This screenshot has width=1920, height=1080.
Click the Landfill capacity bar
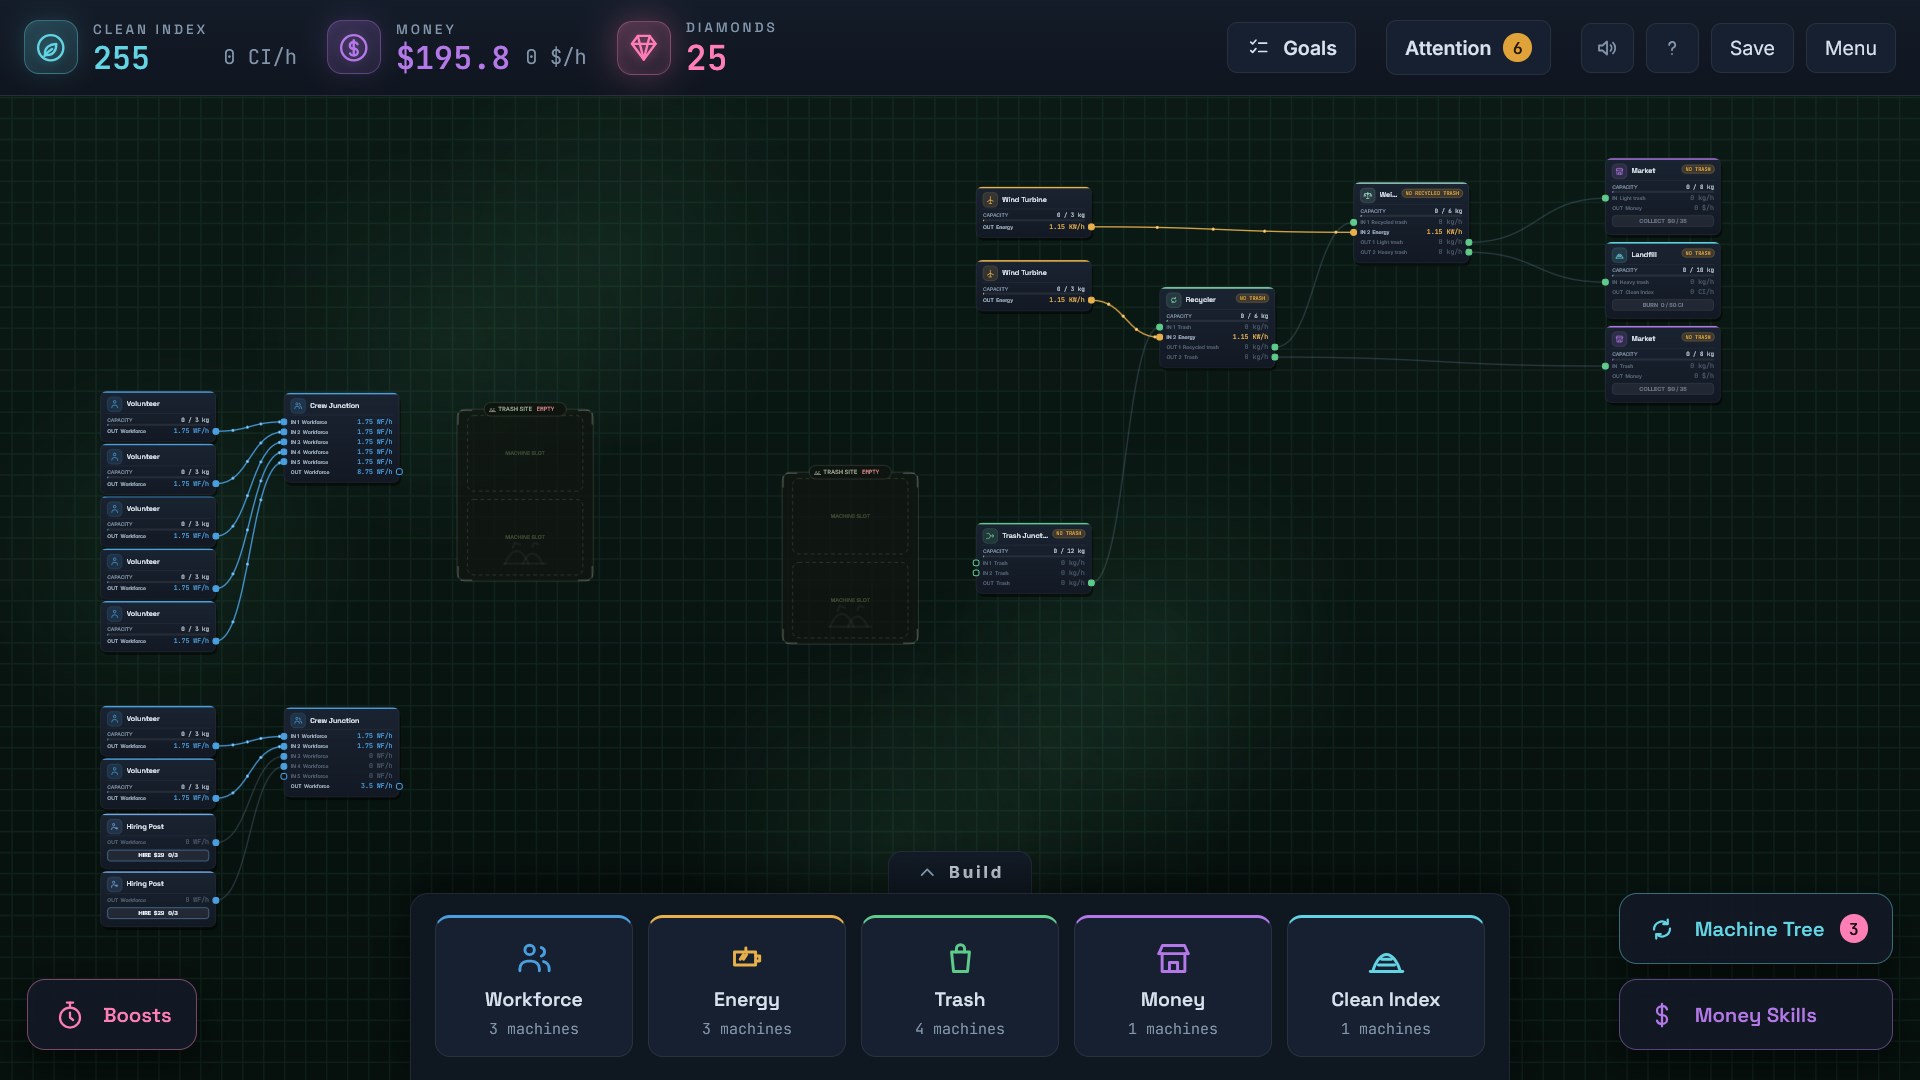(1663, 276)
